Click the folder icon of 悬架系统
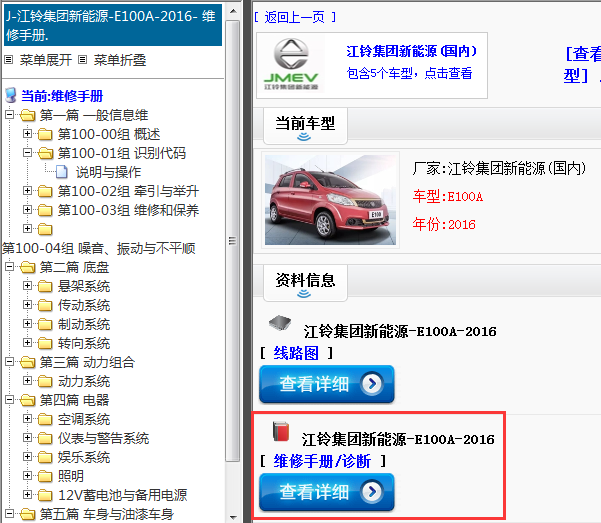The width and height of the screenshot is (601, 523). tap(45, 286)
